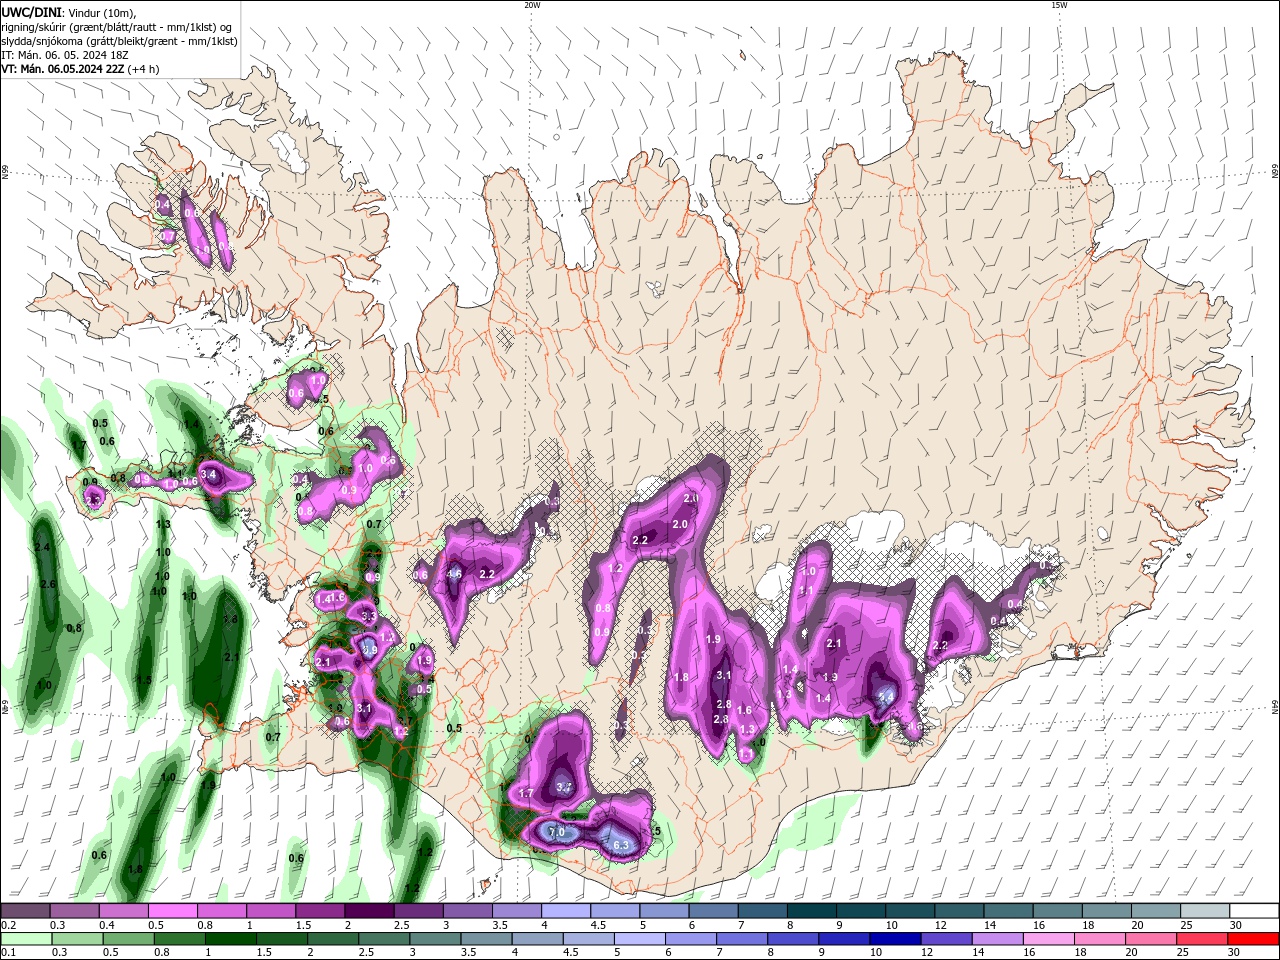Select the darkest purple 2 swatch in snow scale

point(369,911)
